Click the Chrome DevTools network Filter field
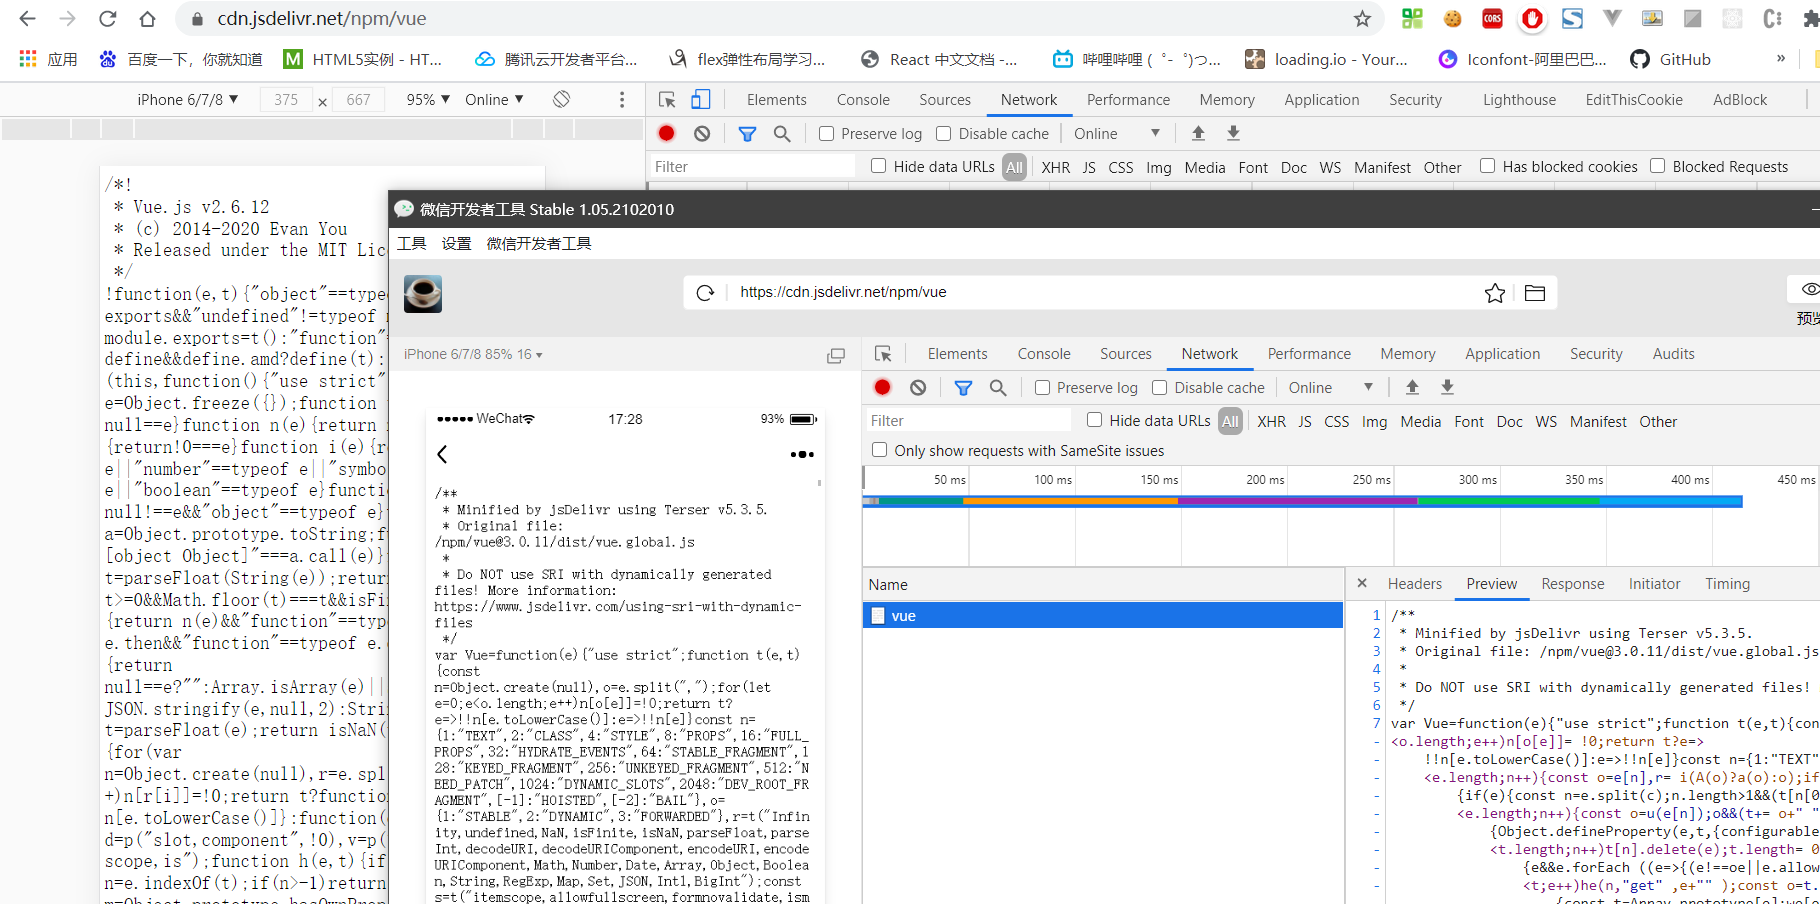Image resolution: width=1820 pixels, height=904 pixels. (x=752, y=167)
